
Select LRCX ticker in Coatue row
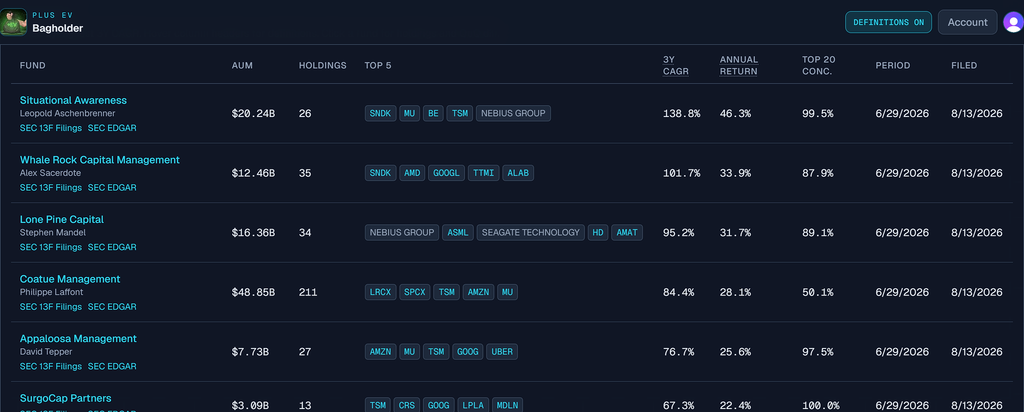(x=380, y=293)
